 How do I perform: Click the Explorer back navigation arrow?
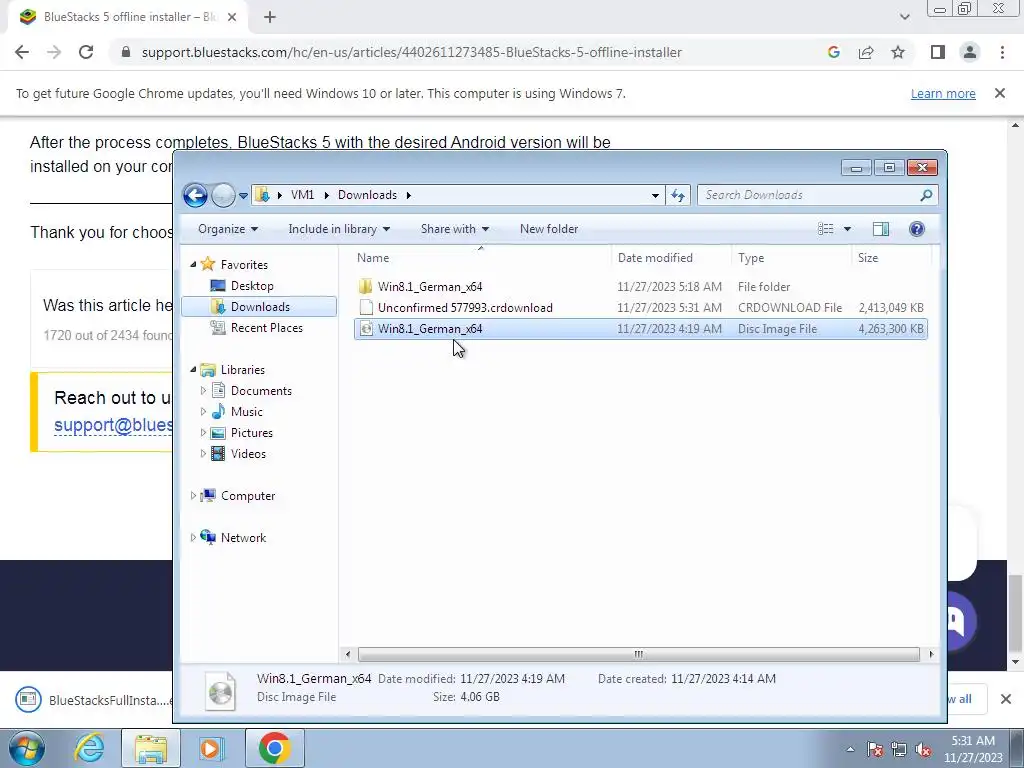click(195, 195)
